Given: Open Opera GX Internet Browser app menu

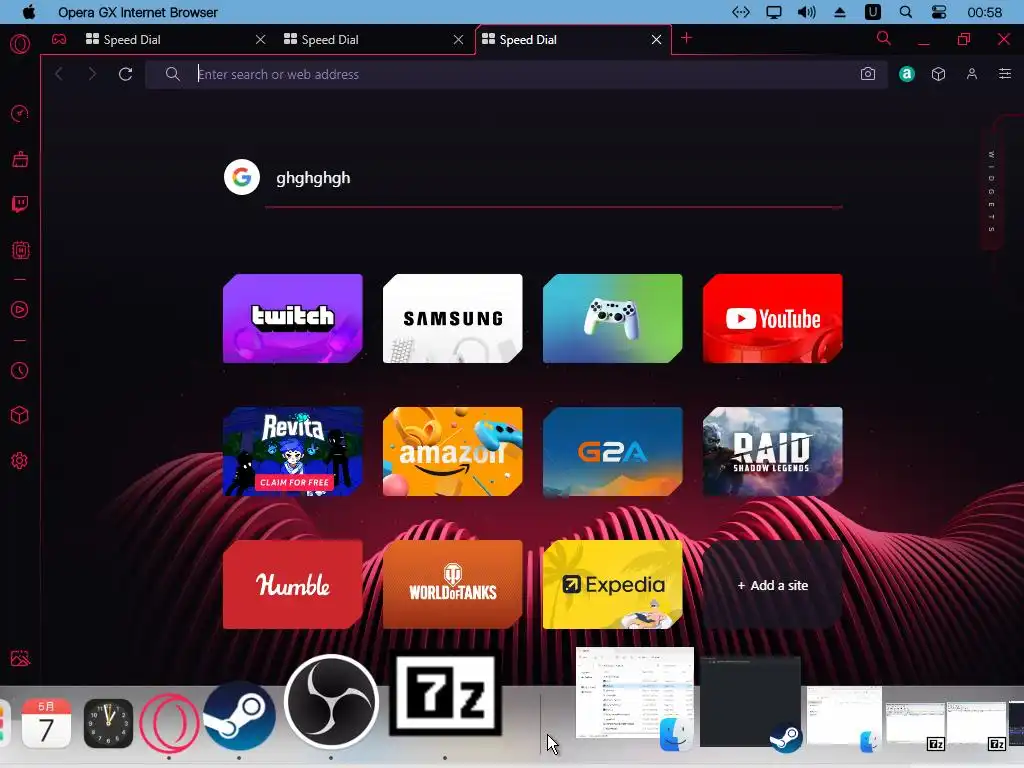Looking at the screenshot, I should pyautogui.click(x=138, y=12).
